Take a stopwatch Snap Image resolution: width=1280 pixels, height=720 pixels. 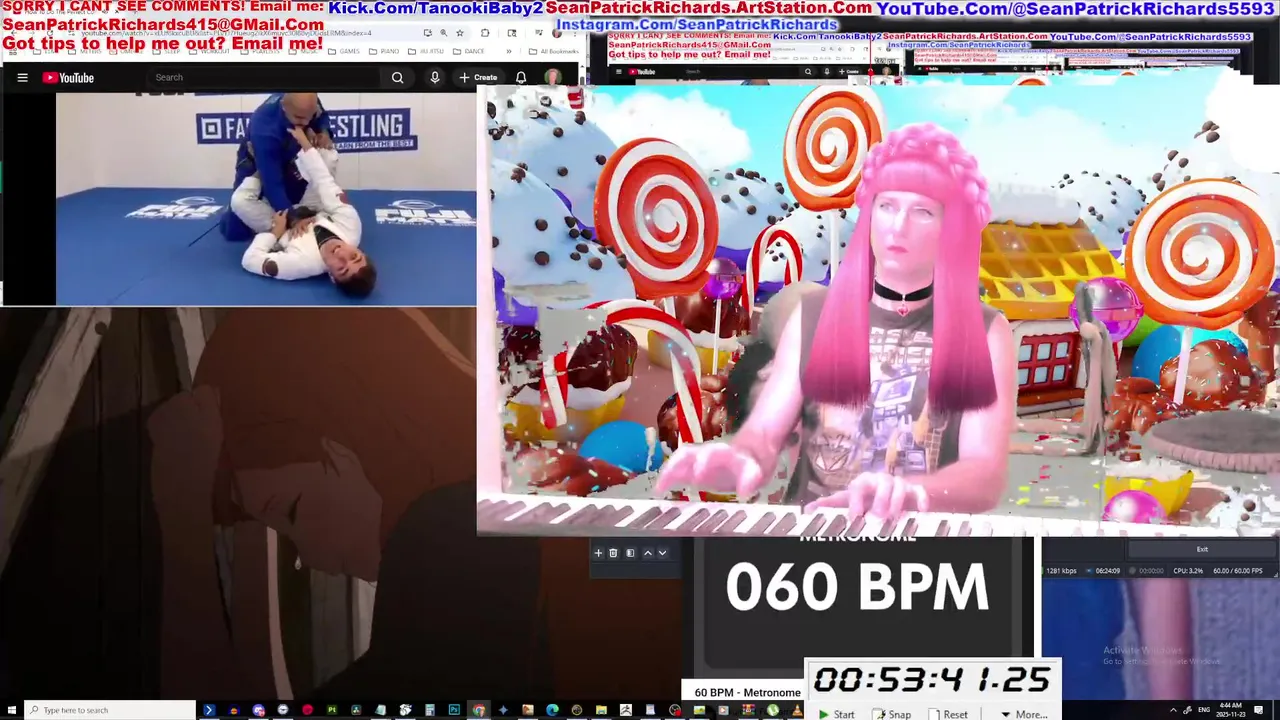(892, 714)
